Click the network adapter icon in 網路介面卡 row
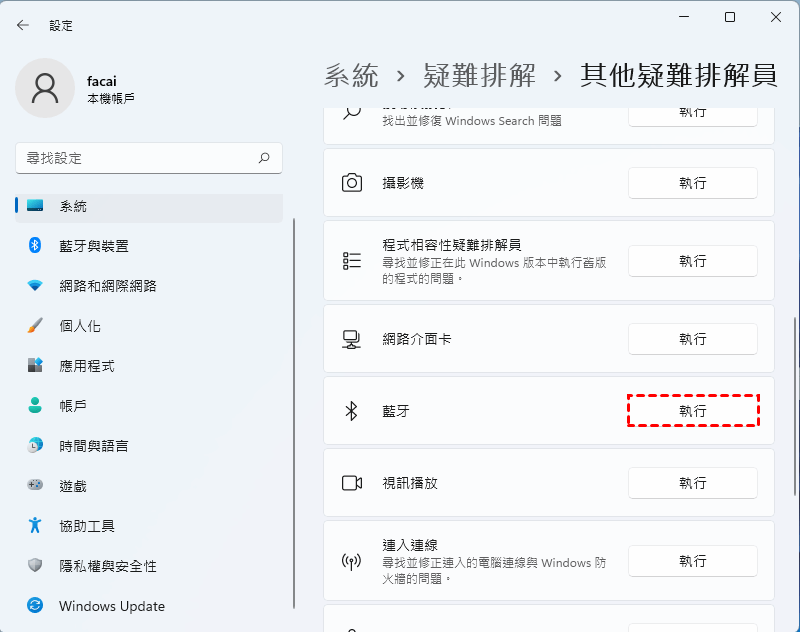The image size is (800, 632). (352, 339)
